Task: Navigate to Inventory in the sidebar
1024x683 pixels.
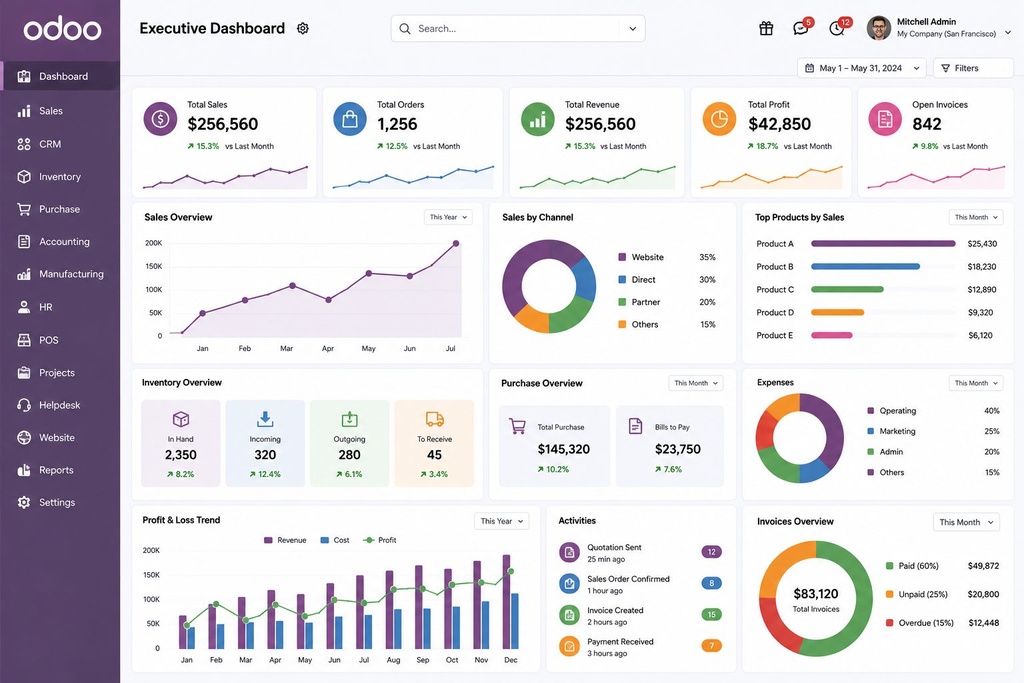Action: click(x=60, y=177)
